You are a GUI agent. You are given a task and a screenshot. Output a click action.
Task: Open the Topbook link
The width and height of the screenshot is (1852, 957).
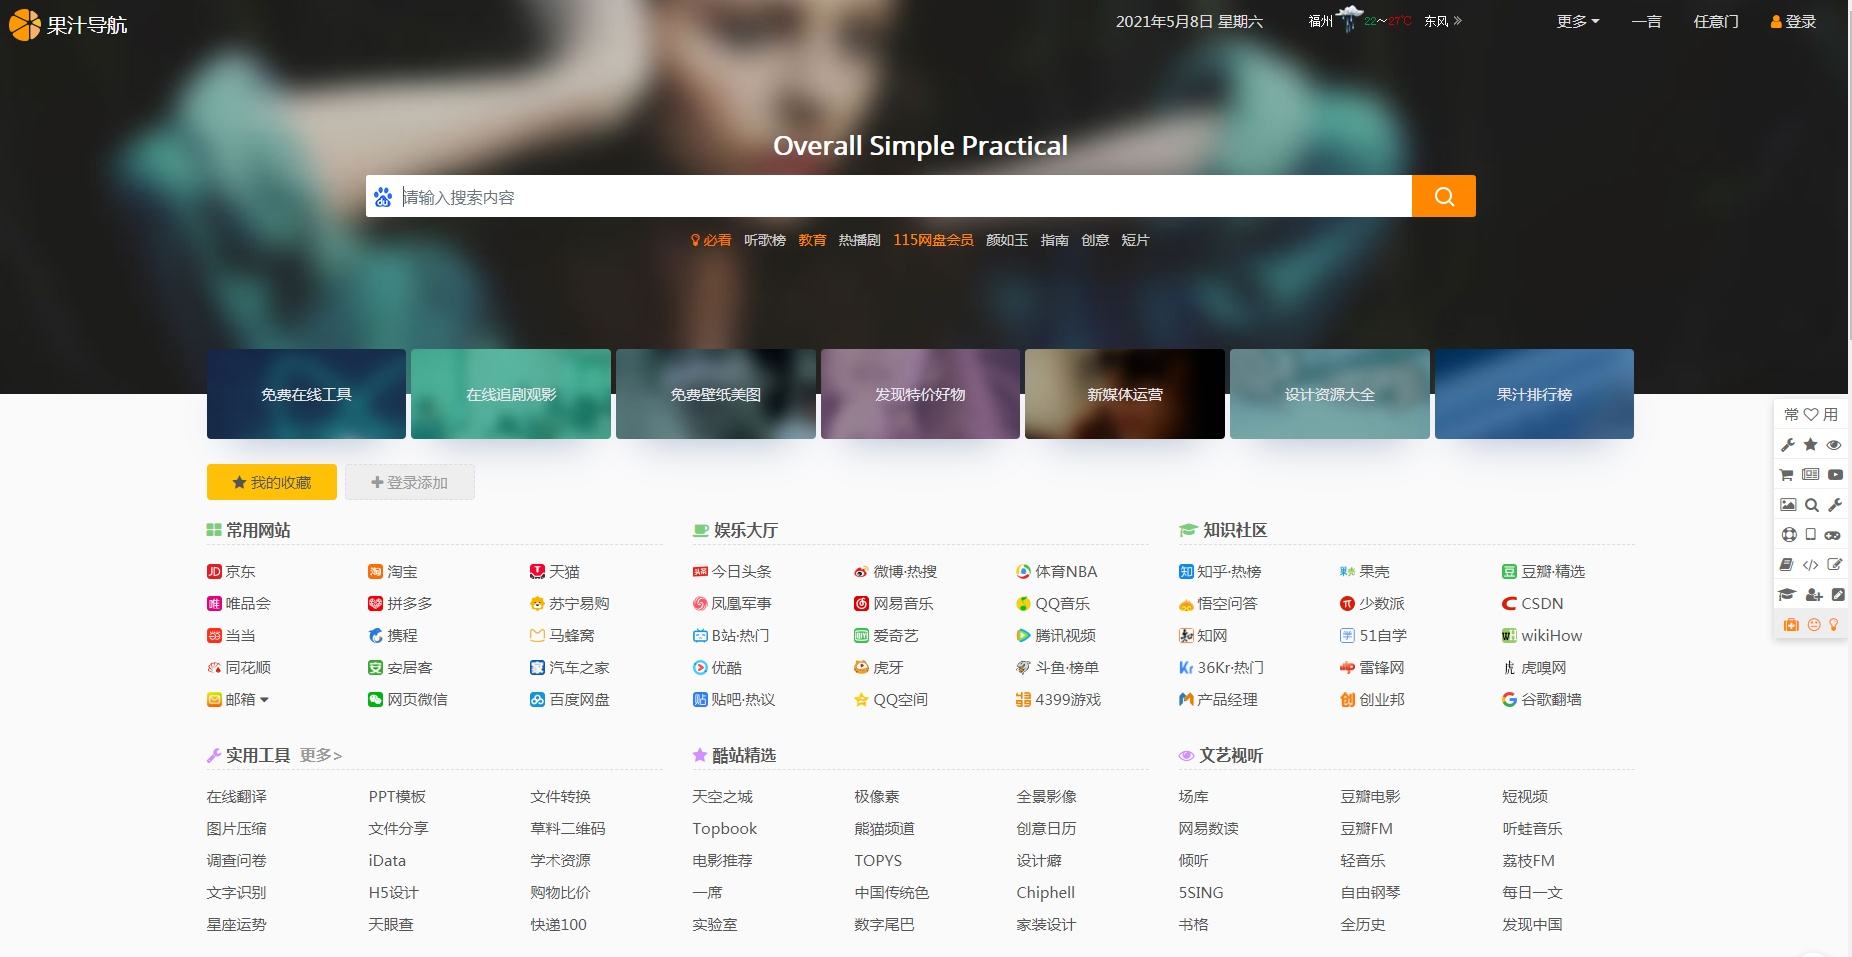pyautogui.click(x=725, y=829)
